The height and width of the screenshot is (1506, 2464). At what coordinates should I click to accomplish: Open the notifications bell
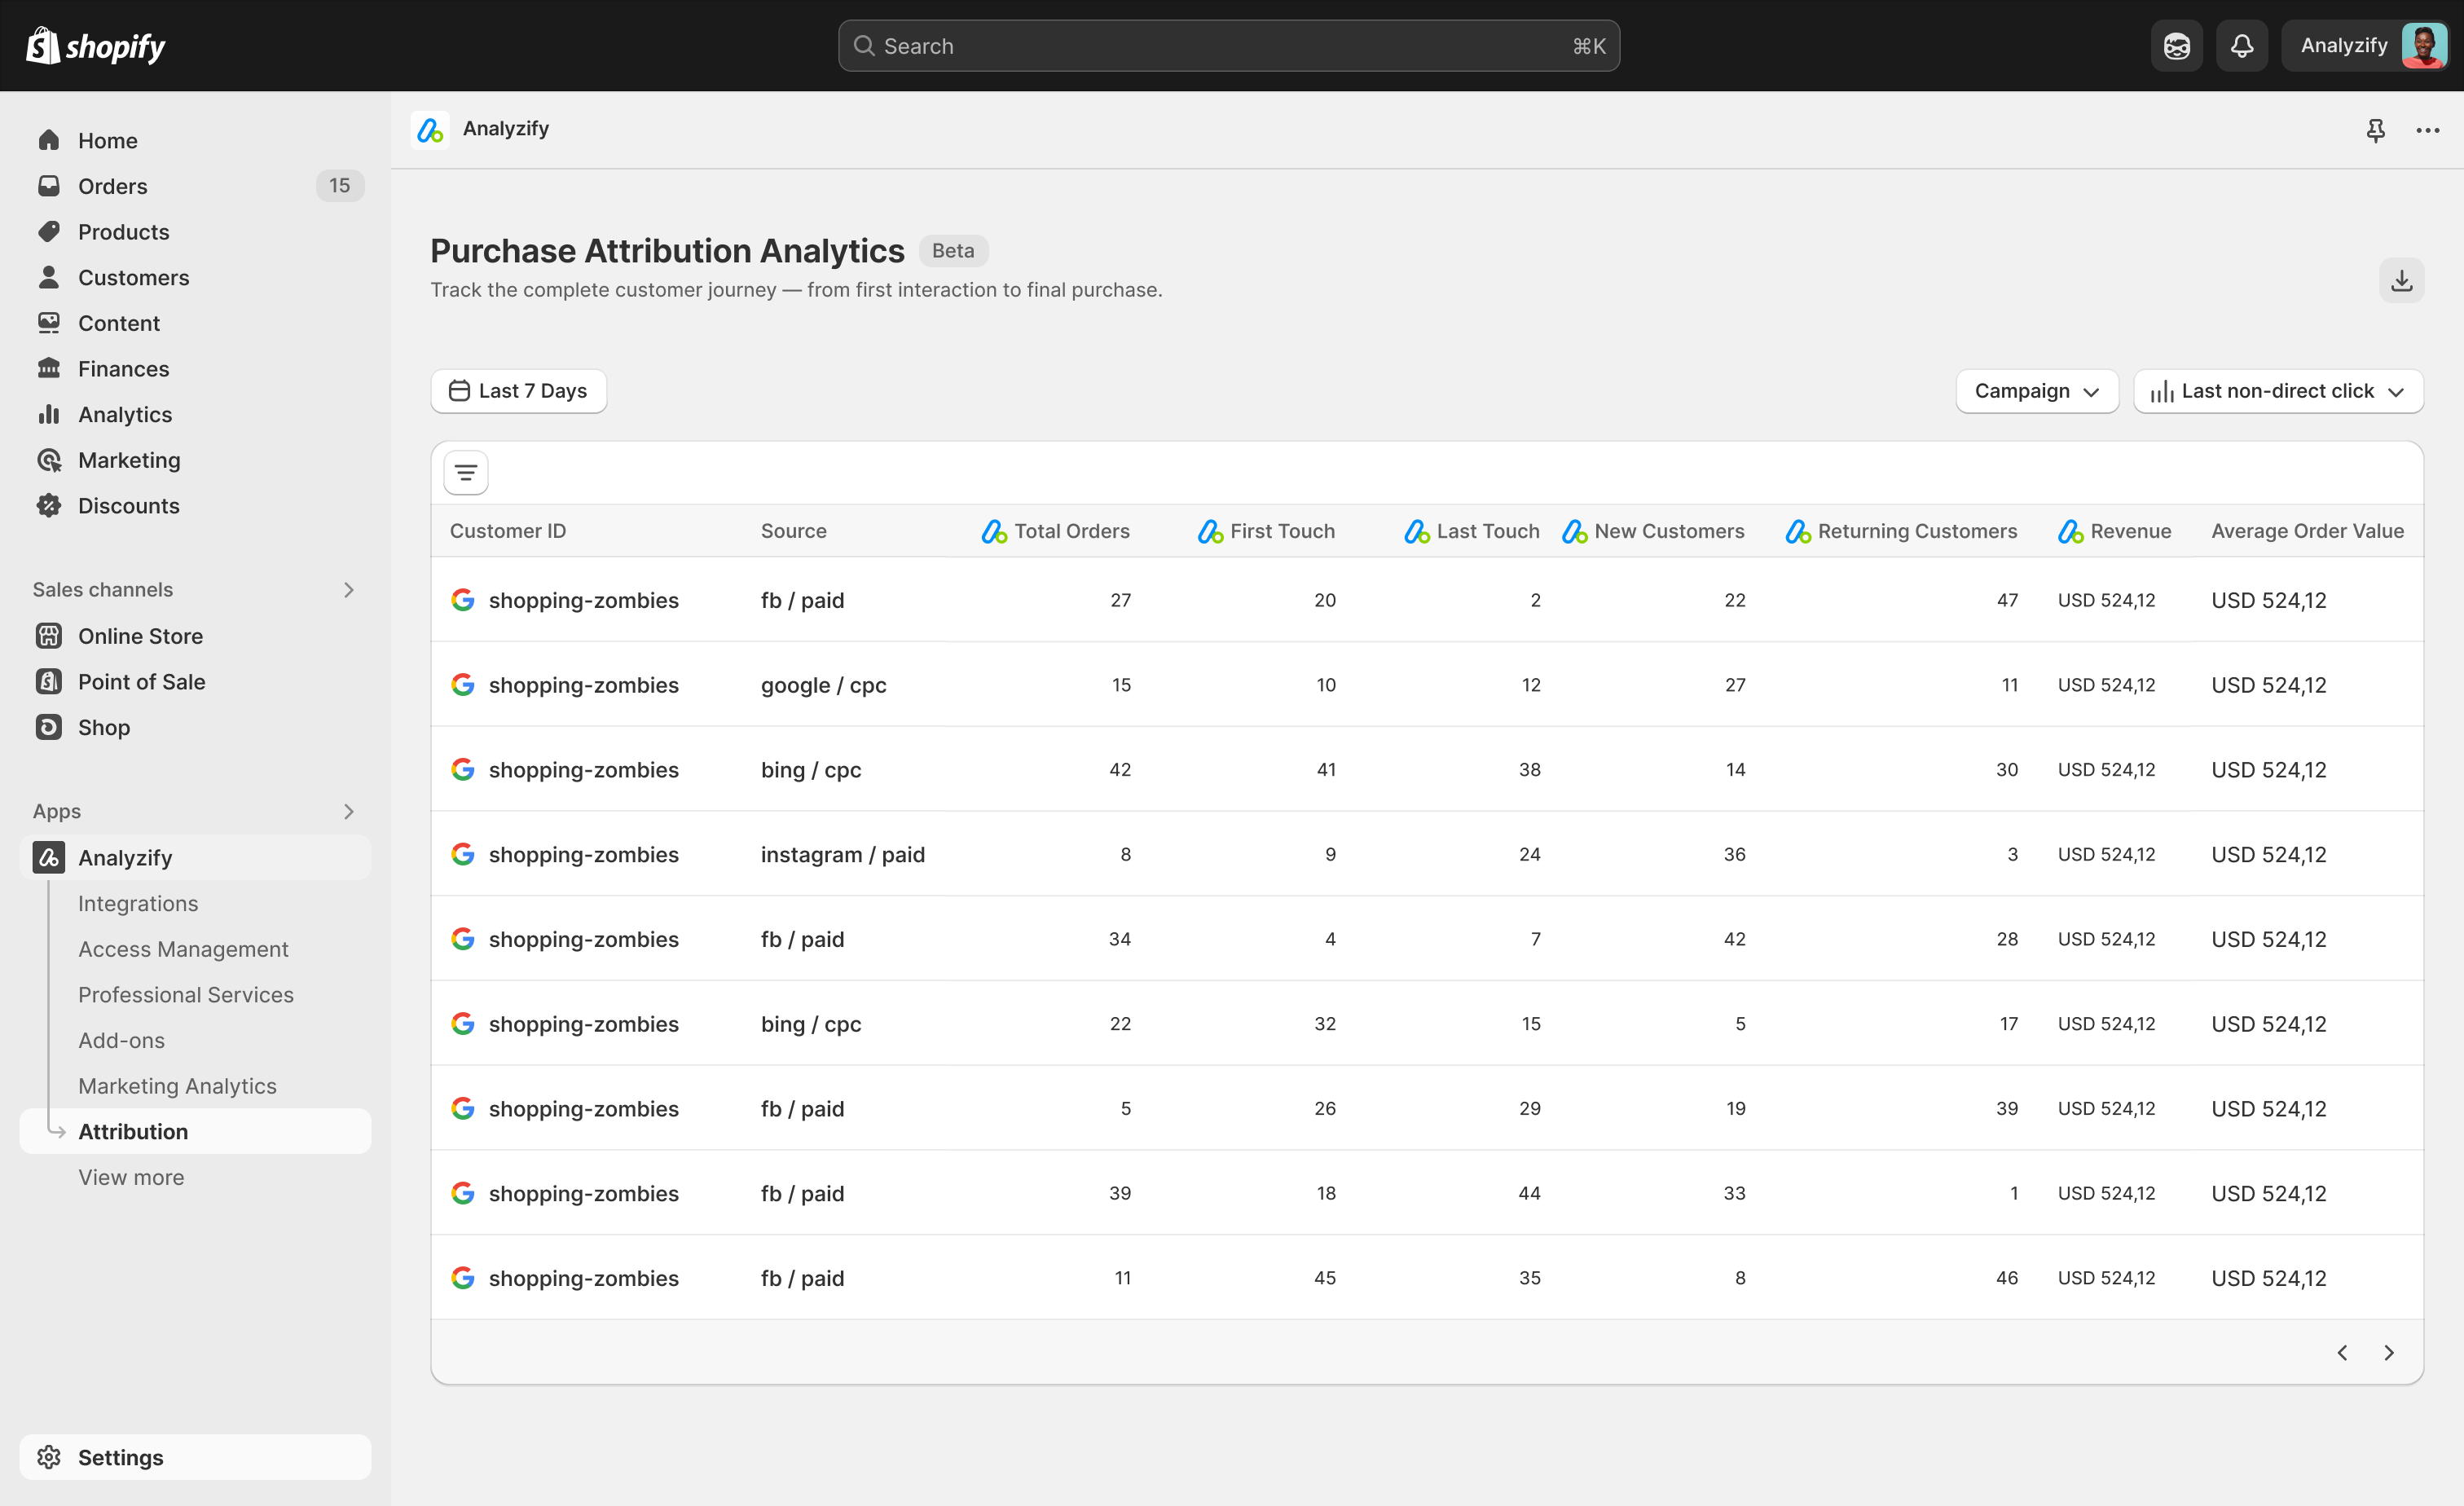[2241, 46]
